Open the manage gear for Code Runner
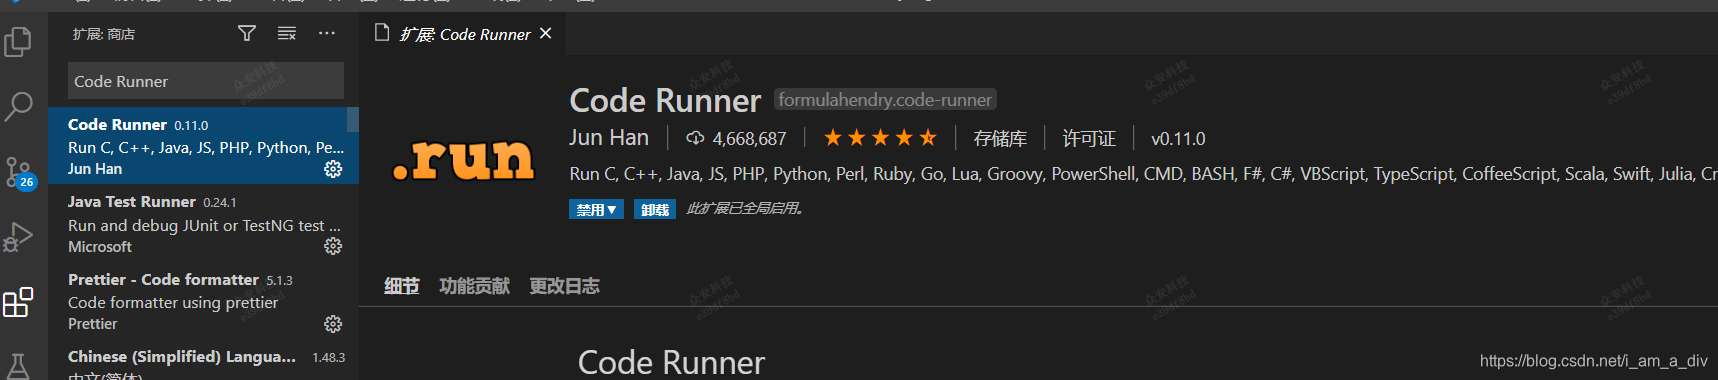Viewport: 1718px width, 380px height. [333, 169]
